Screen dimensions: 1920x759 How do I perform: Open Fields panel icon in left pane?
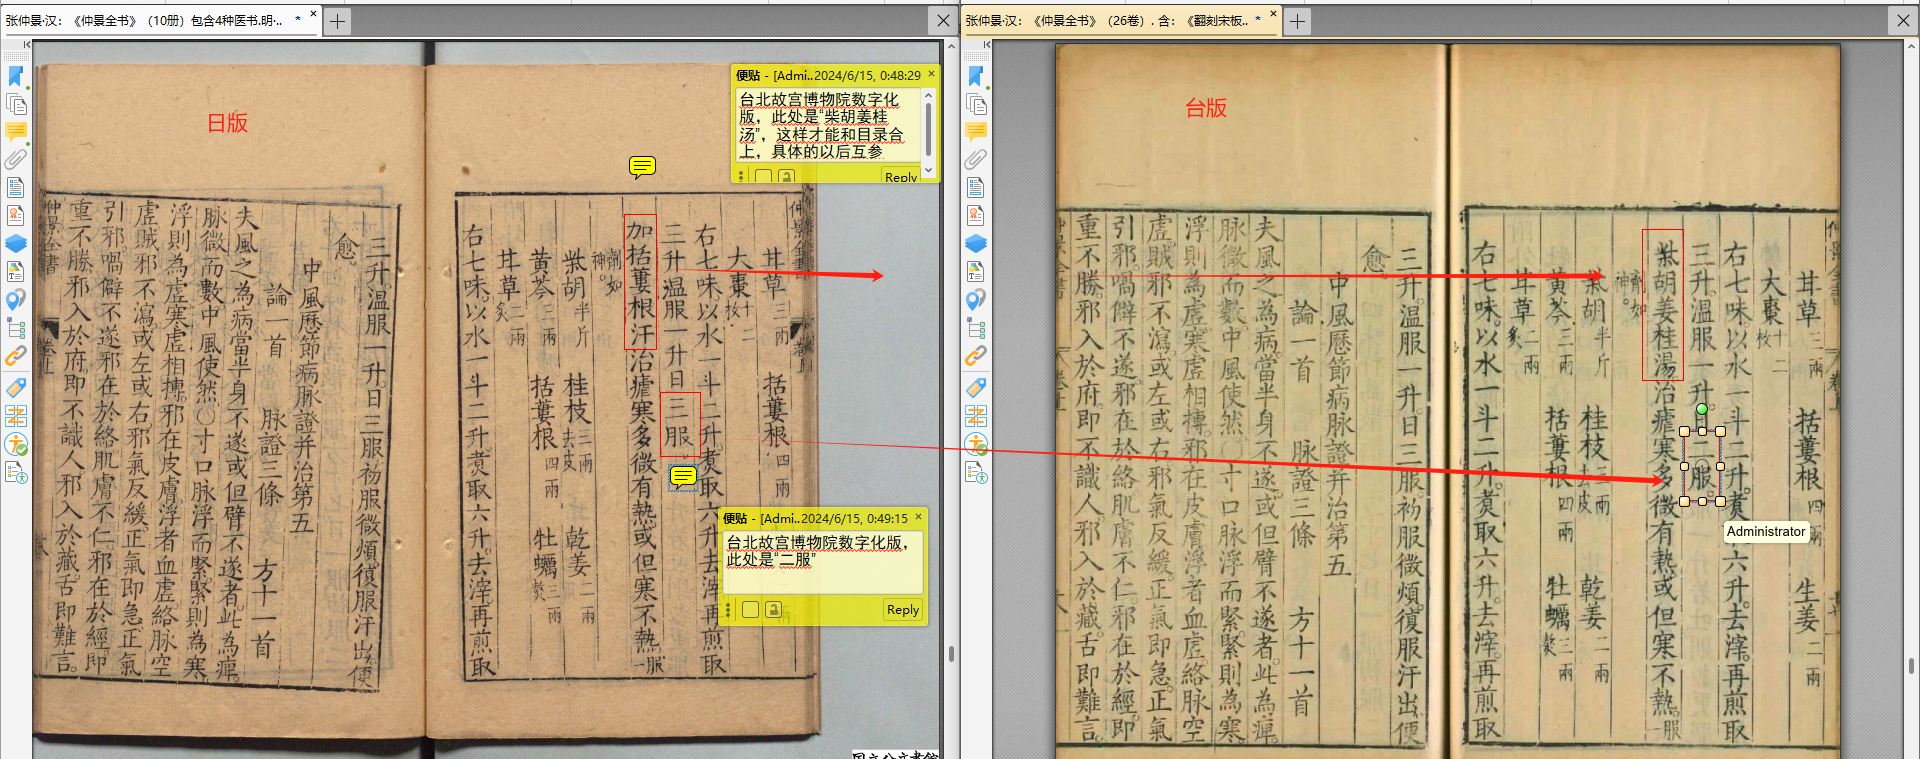pyautogui.click(x=15, y=187)
